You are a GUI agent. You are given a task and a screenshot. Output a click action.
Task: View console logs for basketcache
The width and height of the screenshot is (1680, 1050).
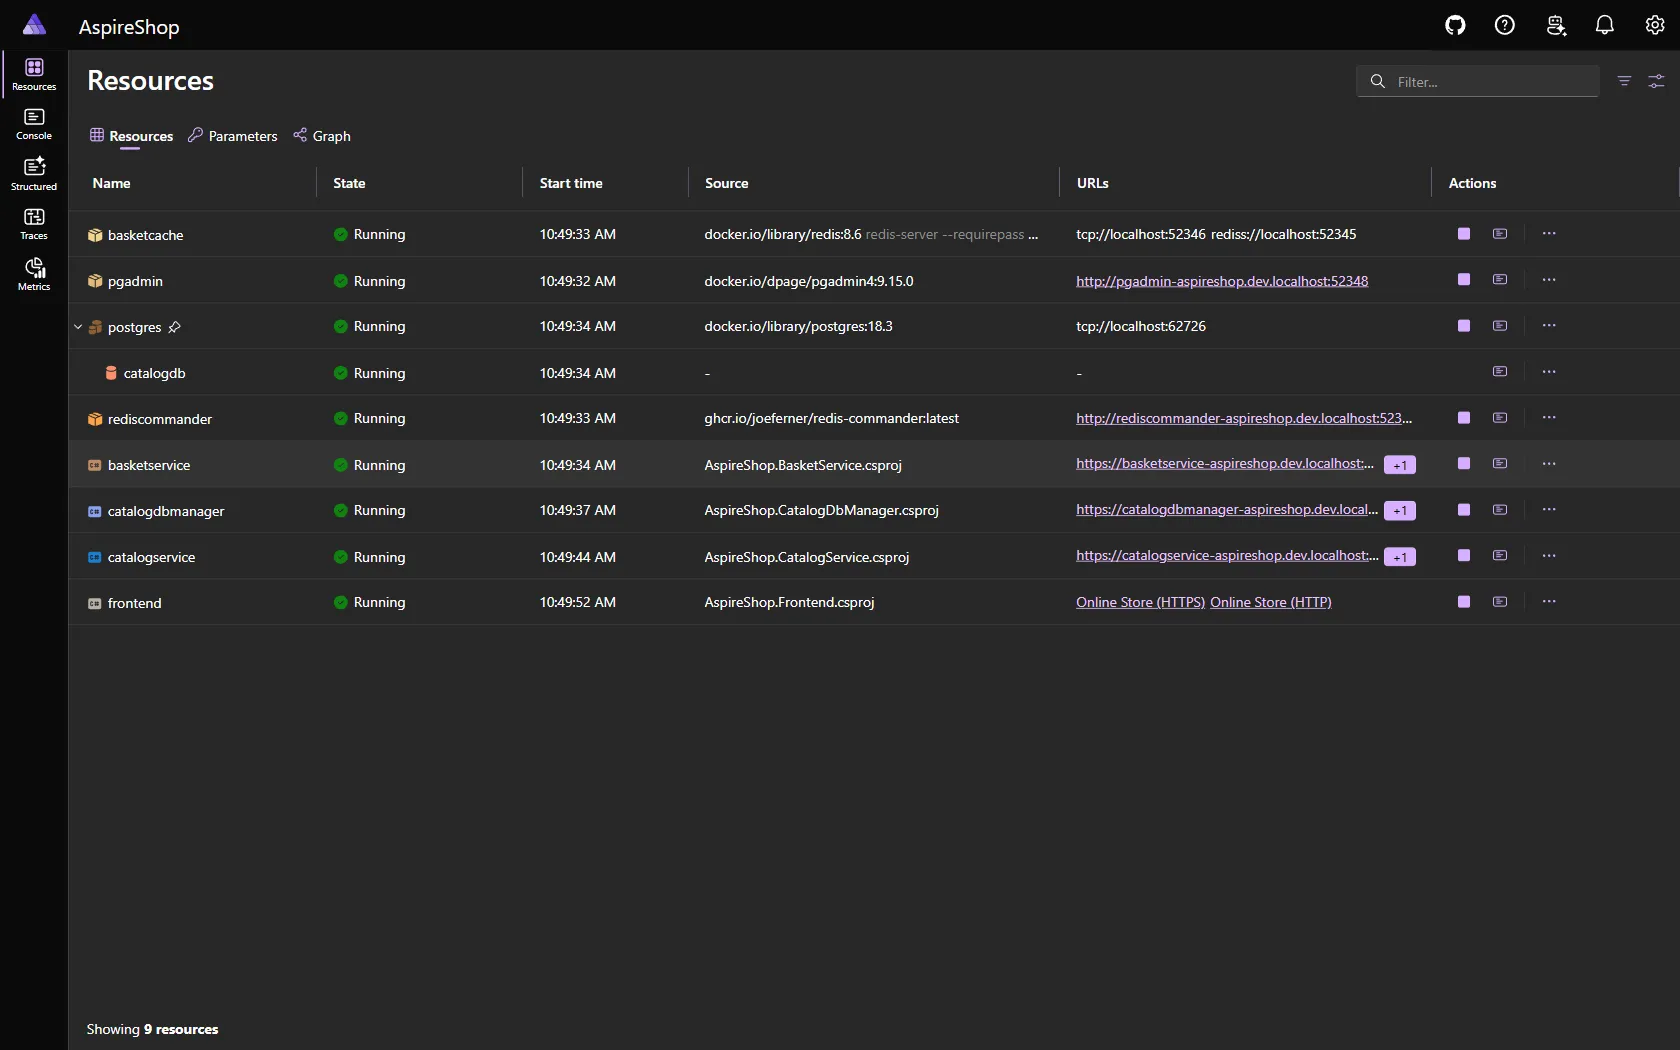click(1500, 234)
